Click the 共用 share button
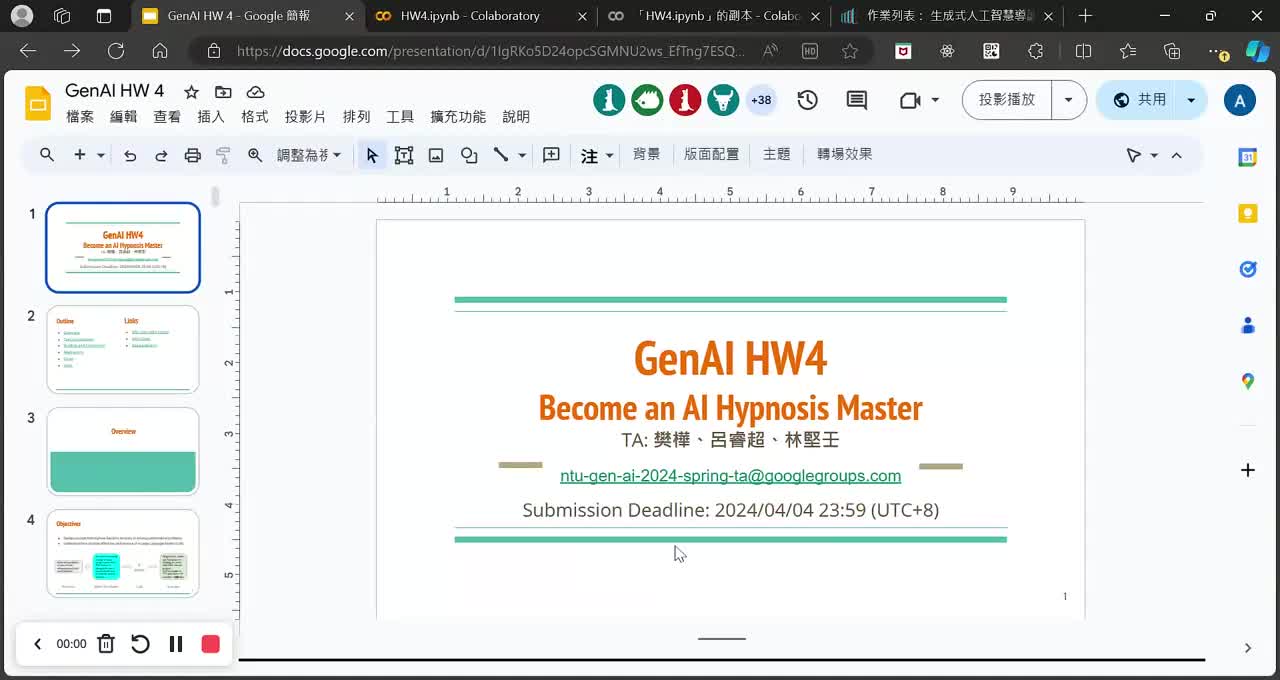 1139,100
